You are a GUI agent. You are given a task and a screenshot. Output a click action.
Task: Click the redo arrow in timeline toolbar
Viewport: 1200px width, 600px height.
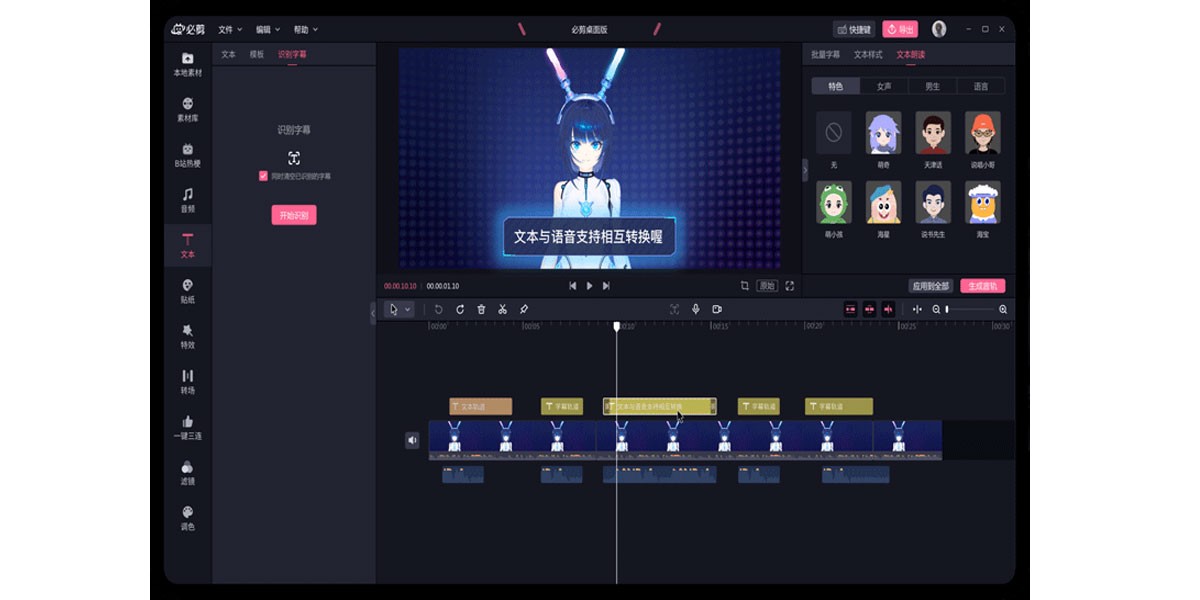click(460, 310)
